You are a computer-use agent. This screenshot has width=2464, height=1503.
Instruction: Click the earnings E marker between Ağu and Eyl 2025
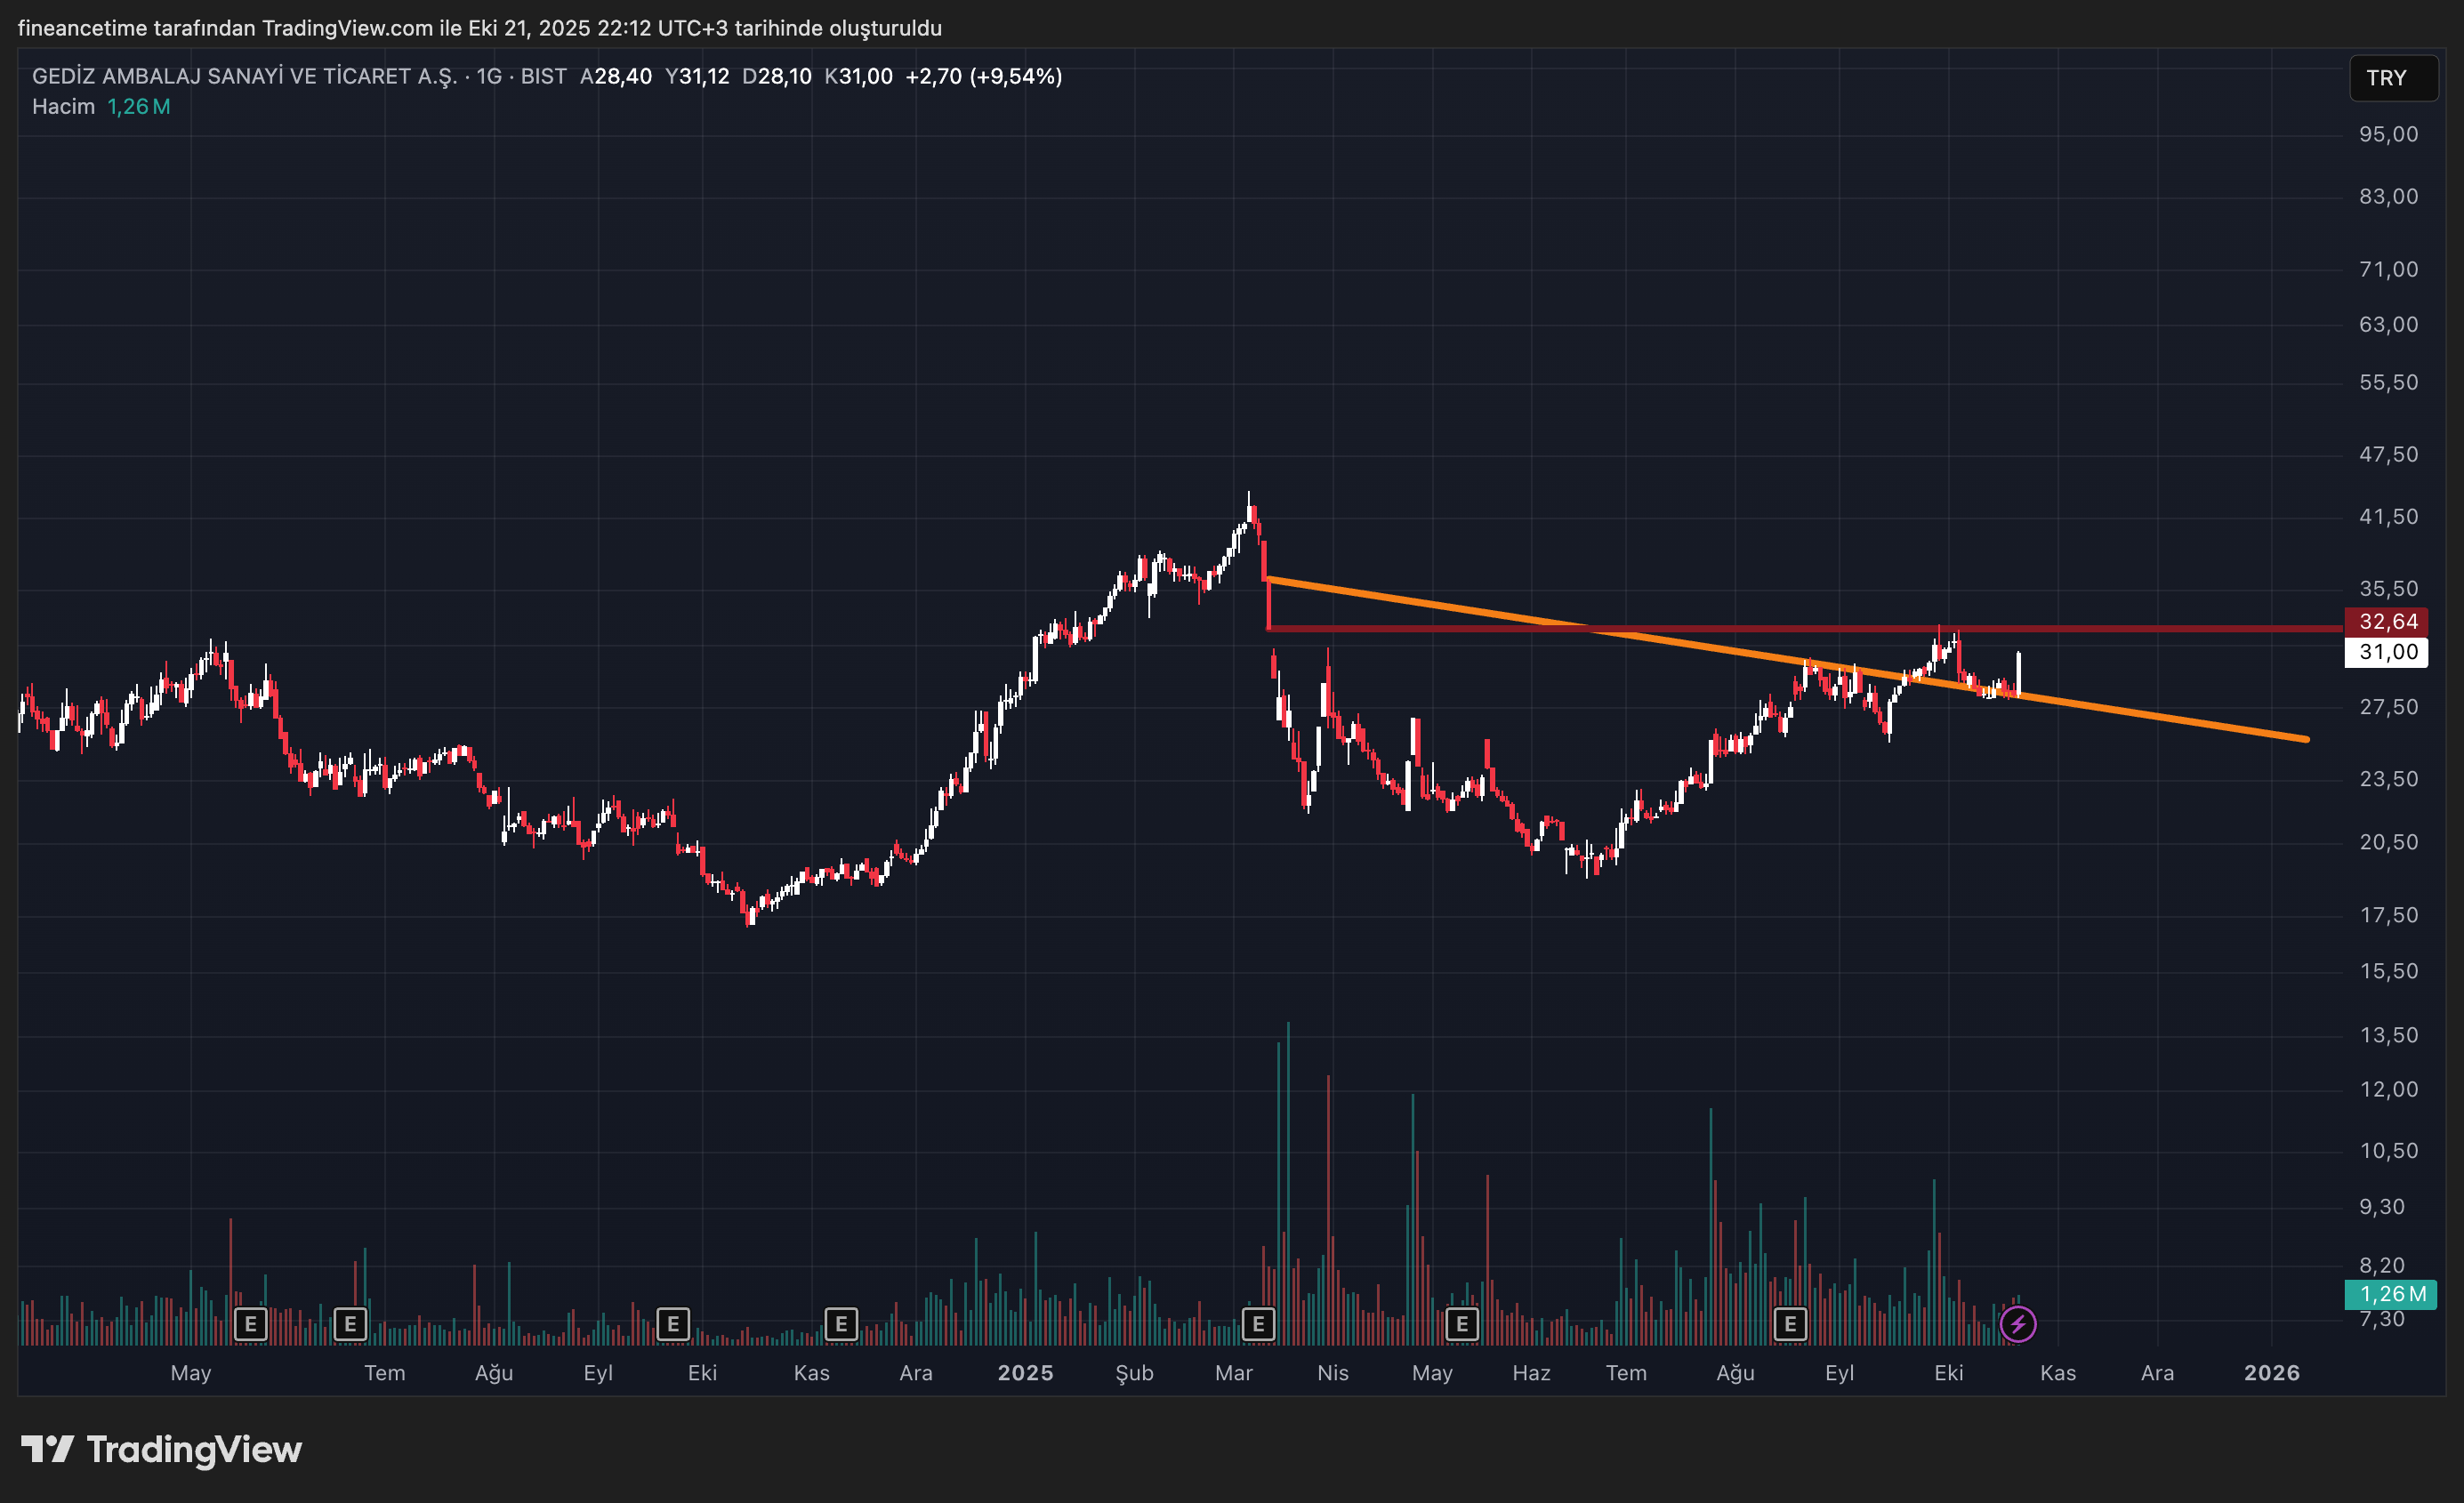coord(1790,1324)
